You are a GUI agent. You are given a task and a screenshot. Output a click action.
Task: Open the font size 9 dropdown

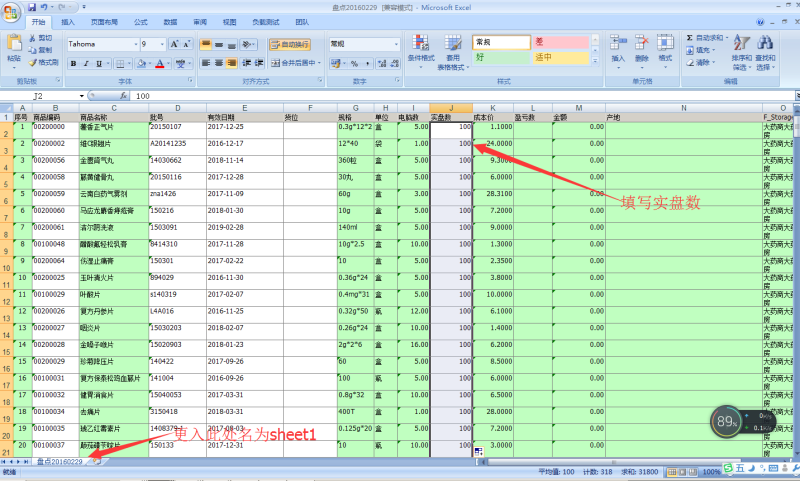pos(162,44)
